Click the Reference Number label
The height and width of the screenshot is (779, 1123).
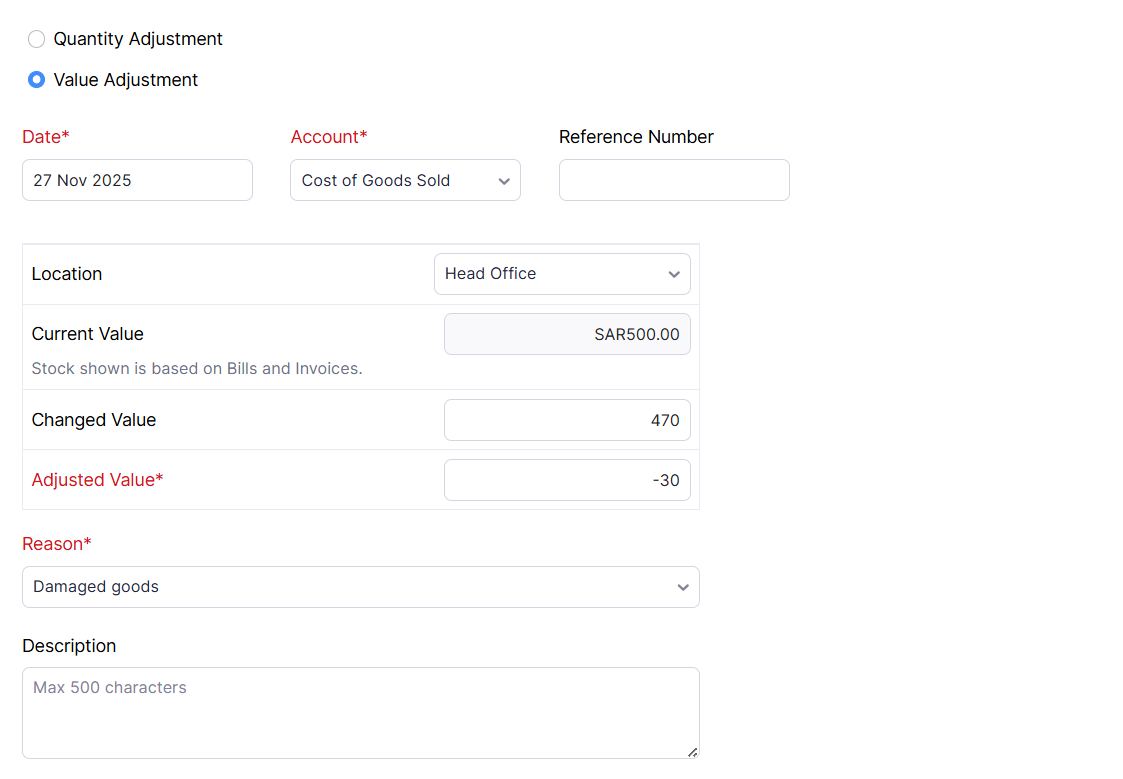click(x=636, y=137)
